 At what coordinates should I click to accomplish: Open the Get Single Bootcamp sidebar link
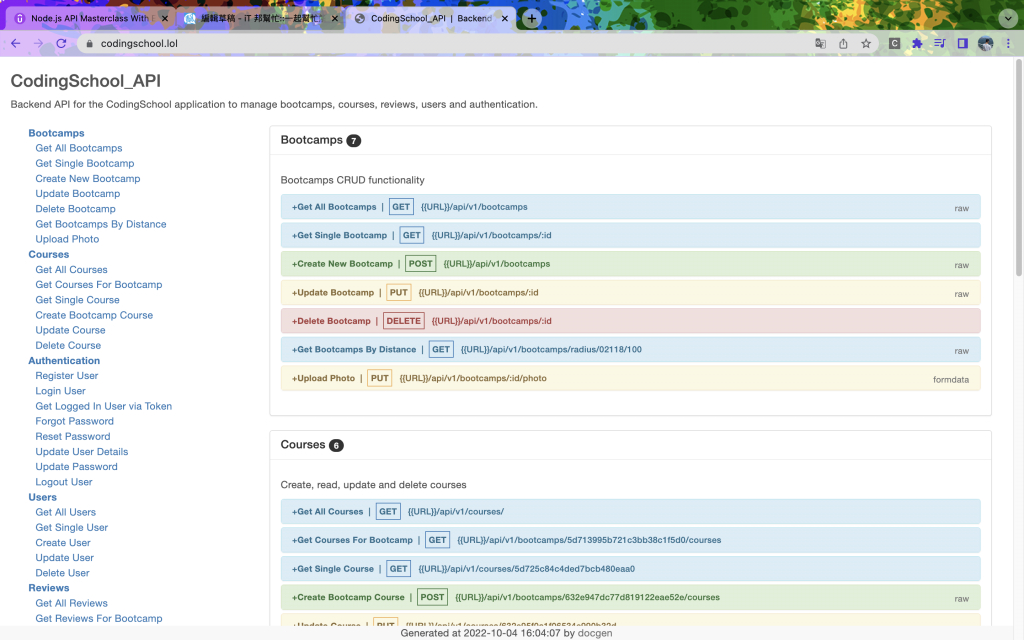pos(85,163)
